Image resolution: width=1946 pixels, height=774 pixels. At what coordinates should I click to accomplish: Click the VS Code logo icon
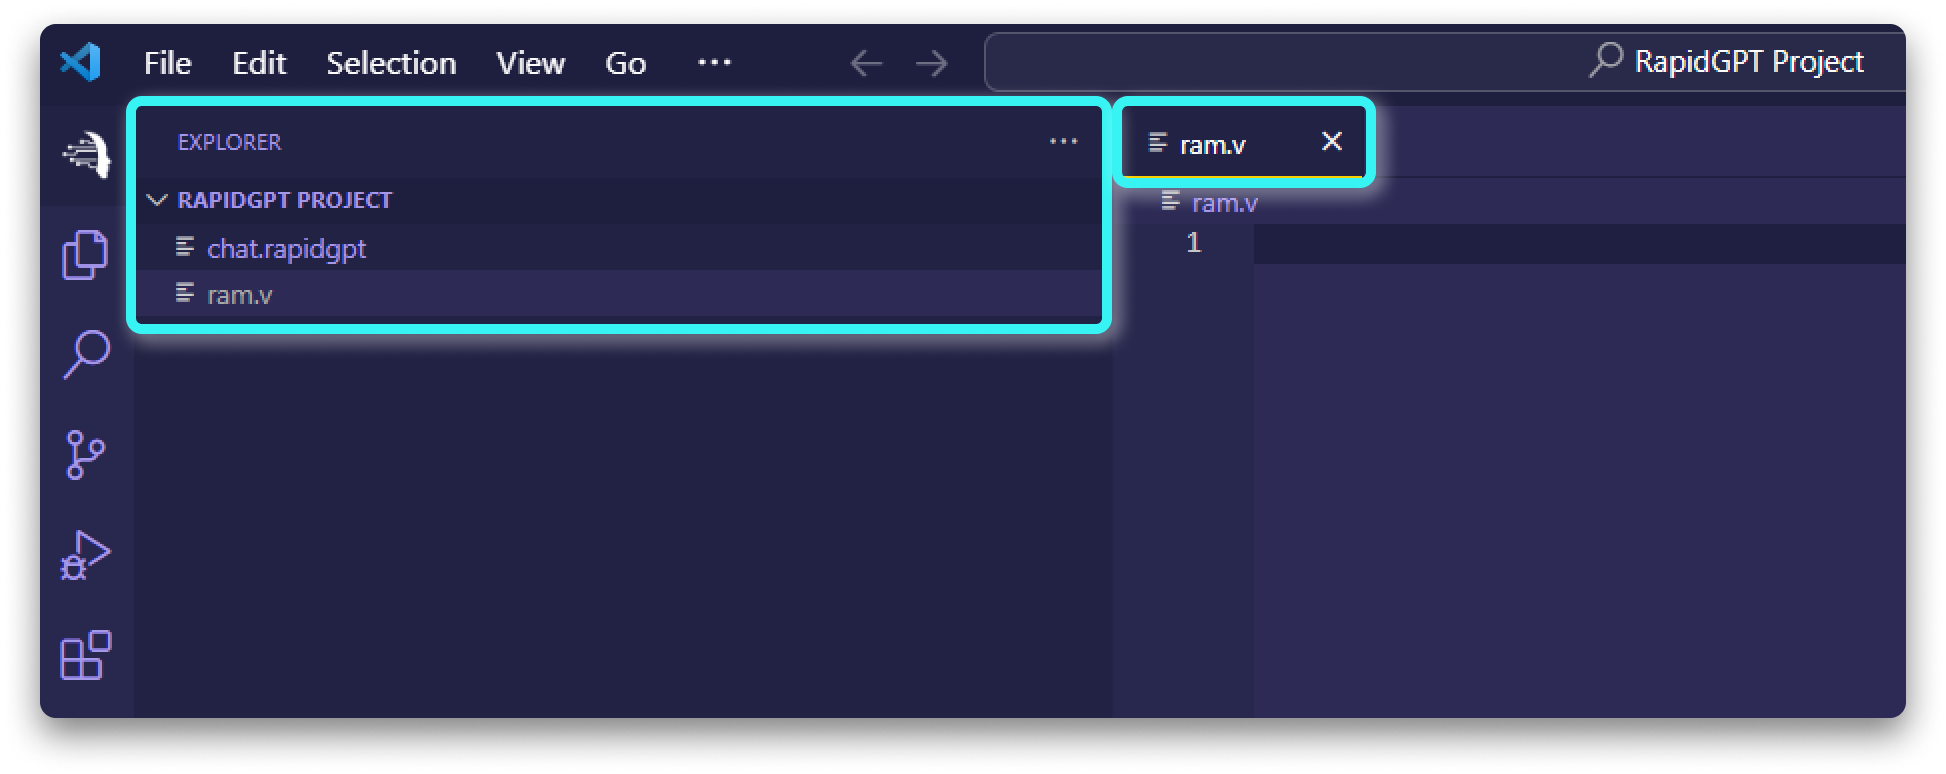click(x=80, y=62)
